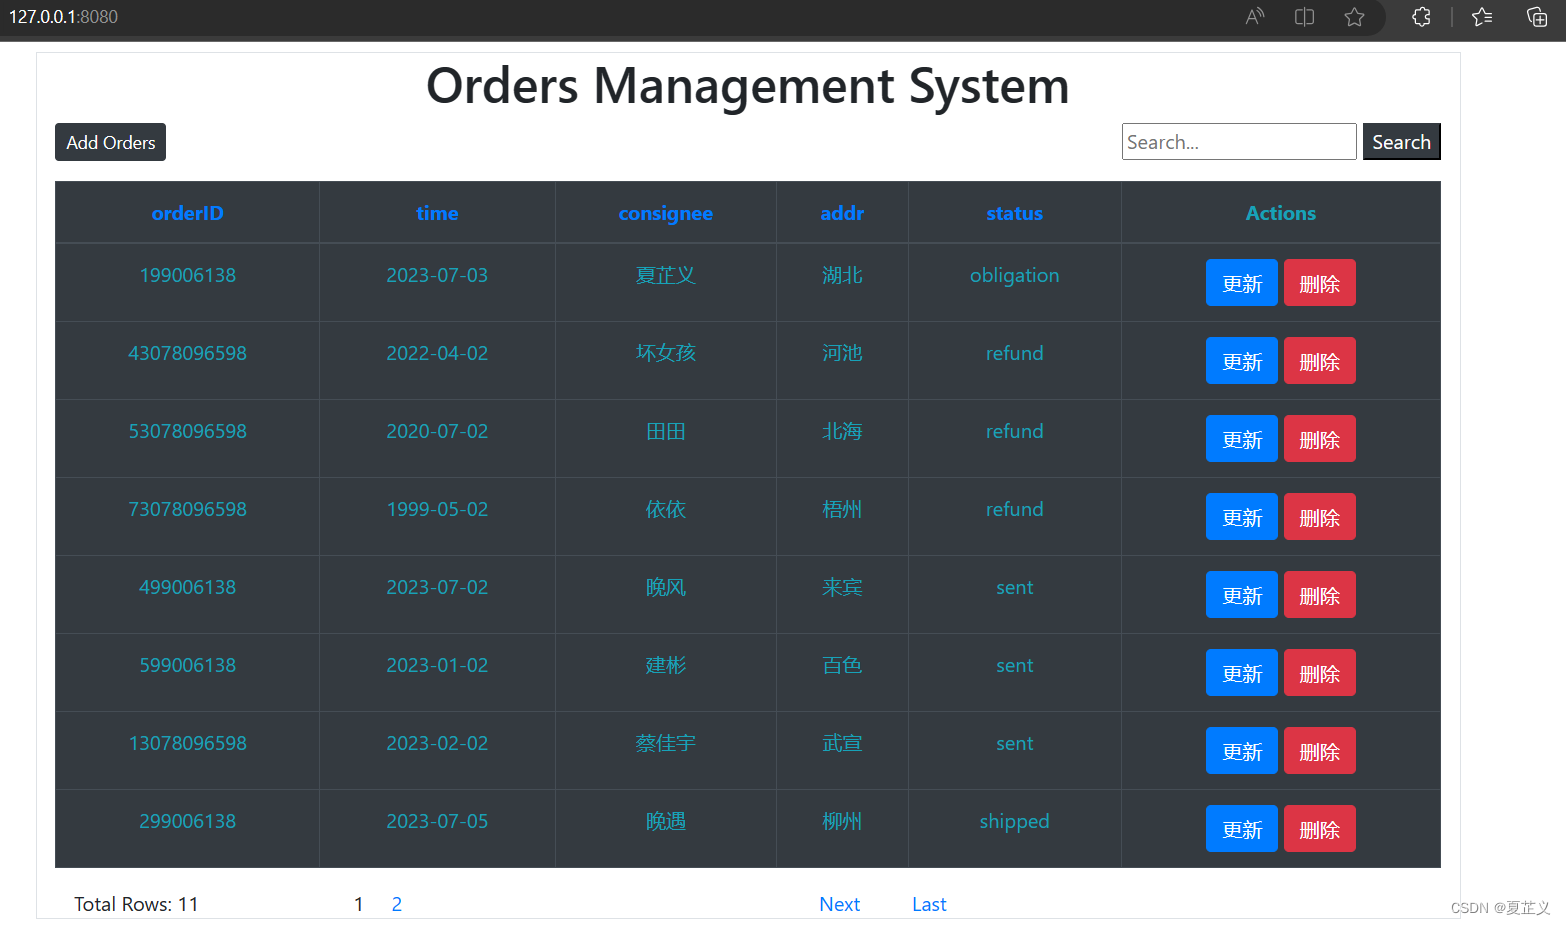The image size is (1566, 925).
Task: Focus the Search input field
Action: click(x=1239, y=142)
